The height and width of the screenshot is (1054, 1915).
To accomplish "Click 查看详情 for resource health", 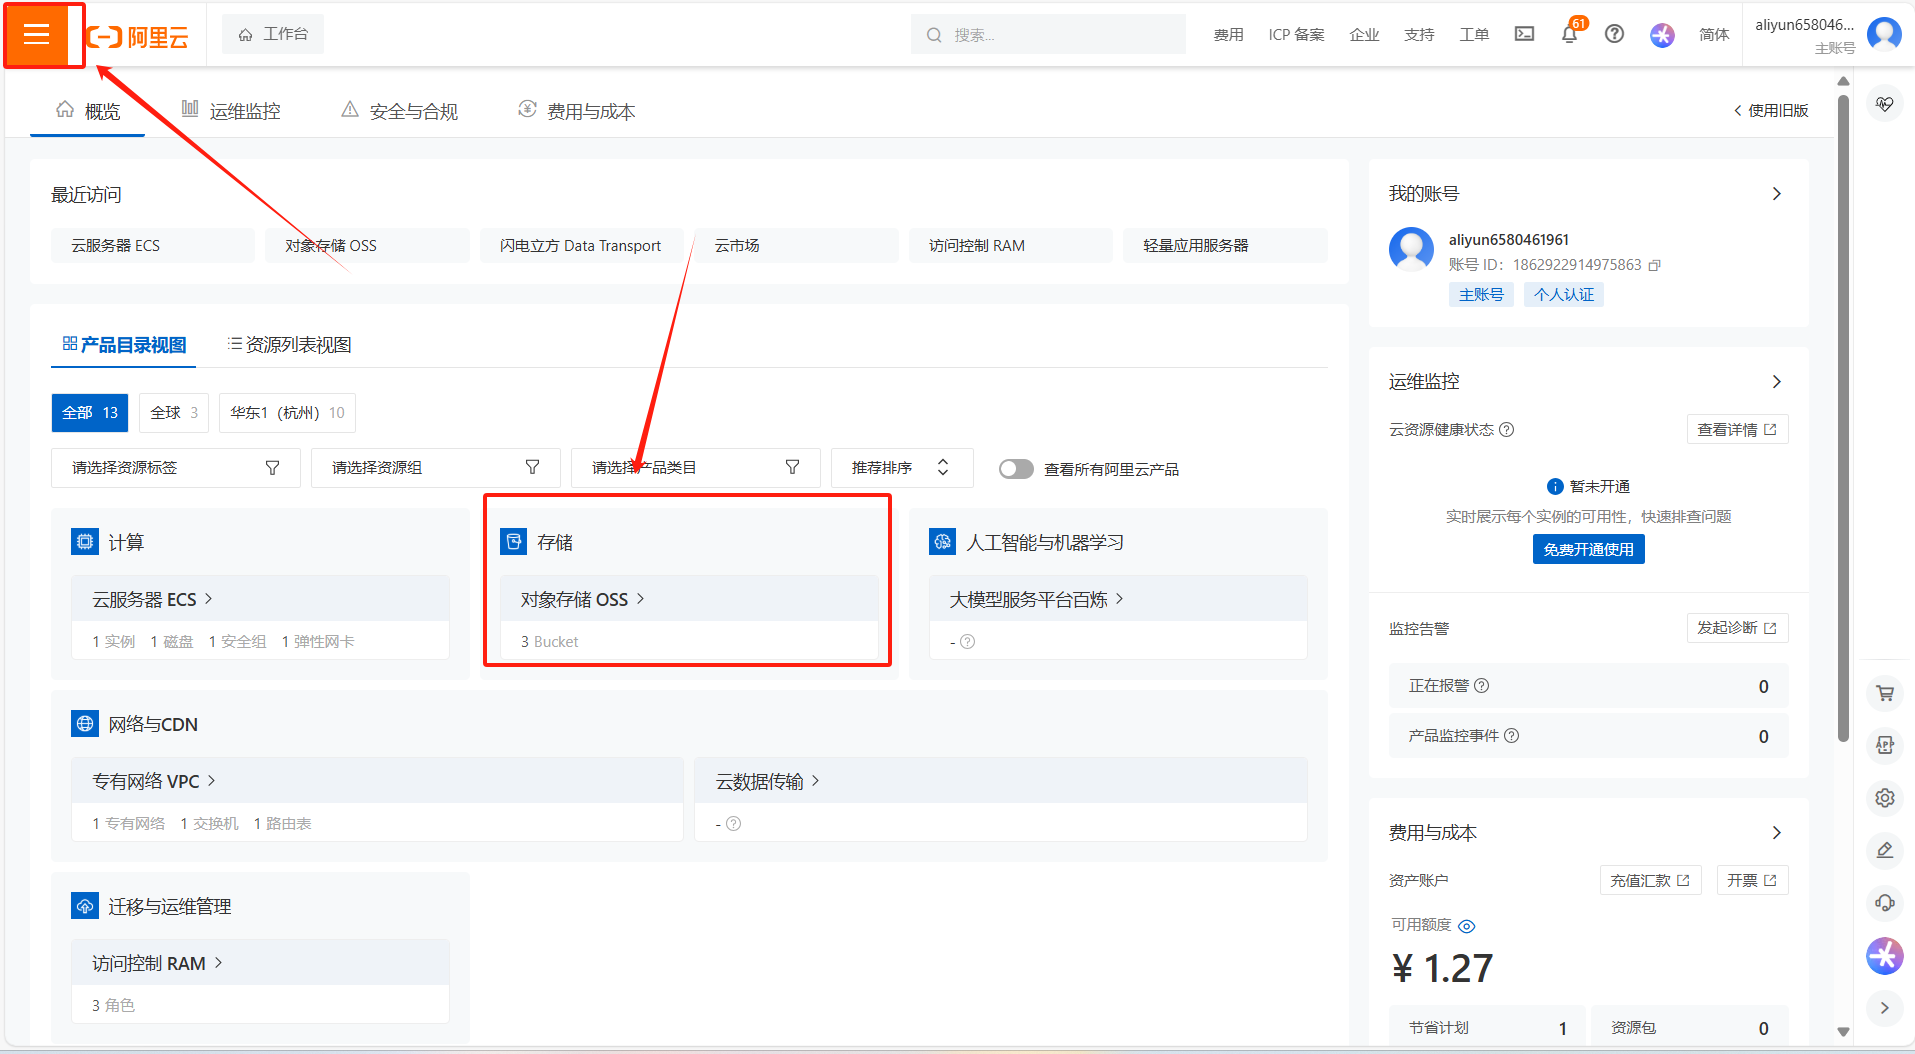I will [x=1737, y=429].
